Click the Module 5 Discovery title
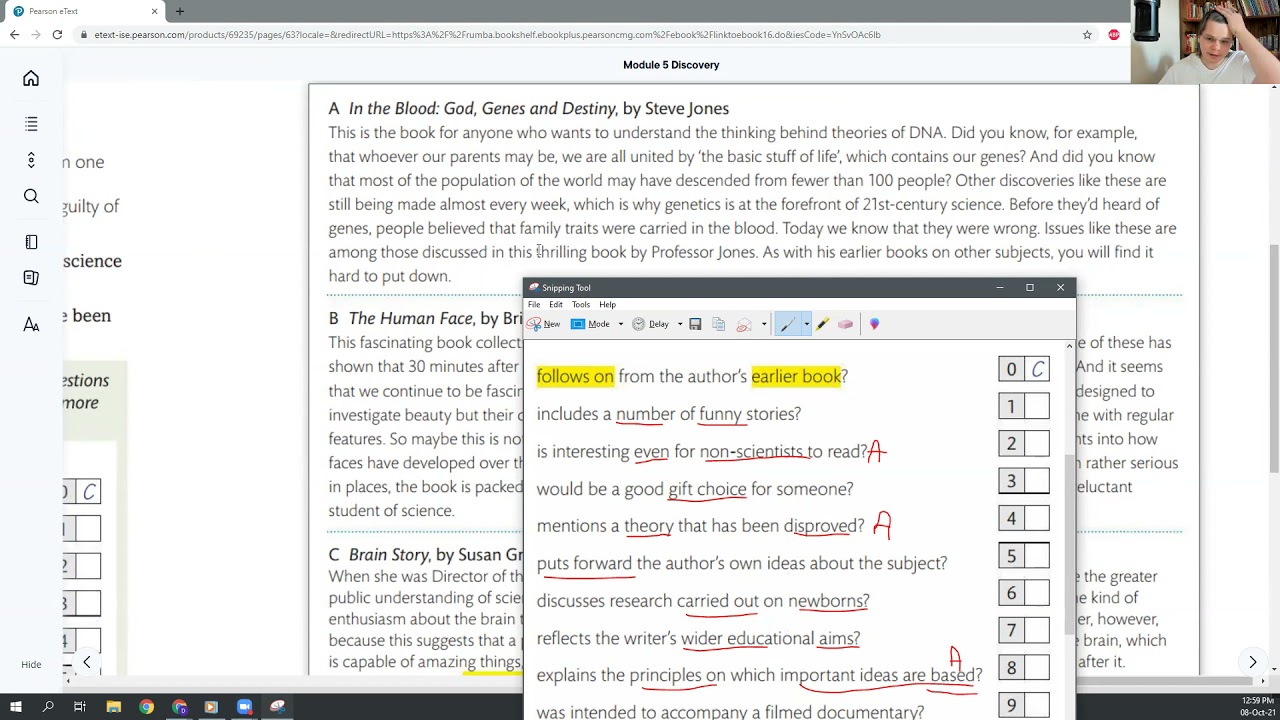The width and height of the screenshot is (1280, 720). pyautogui.click(x=671, y=65)
